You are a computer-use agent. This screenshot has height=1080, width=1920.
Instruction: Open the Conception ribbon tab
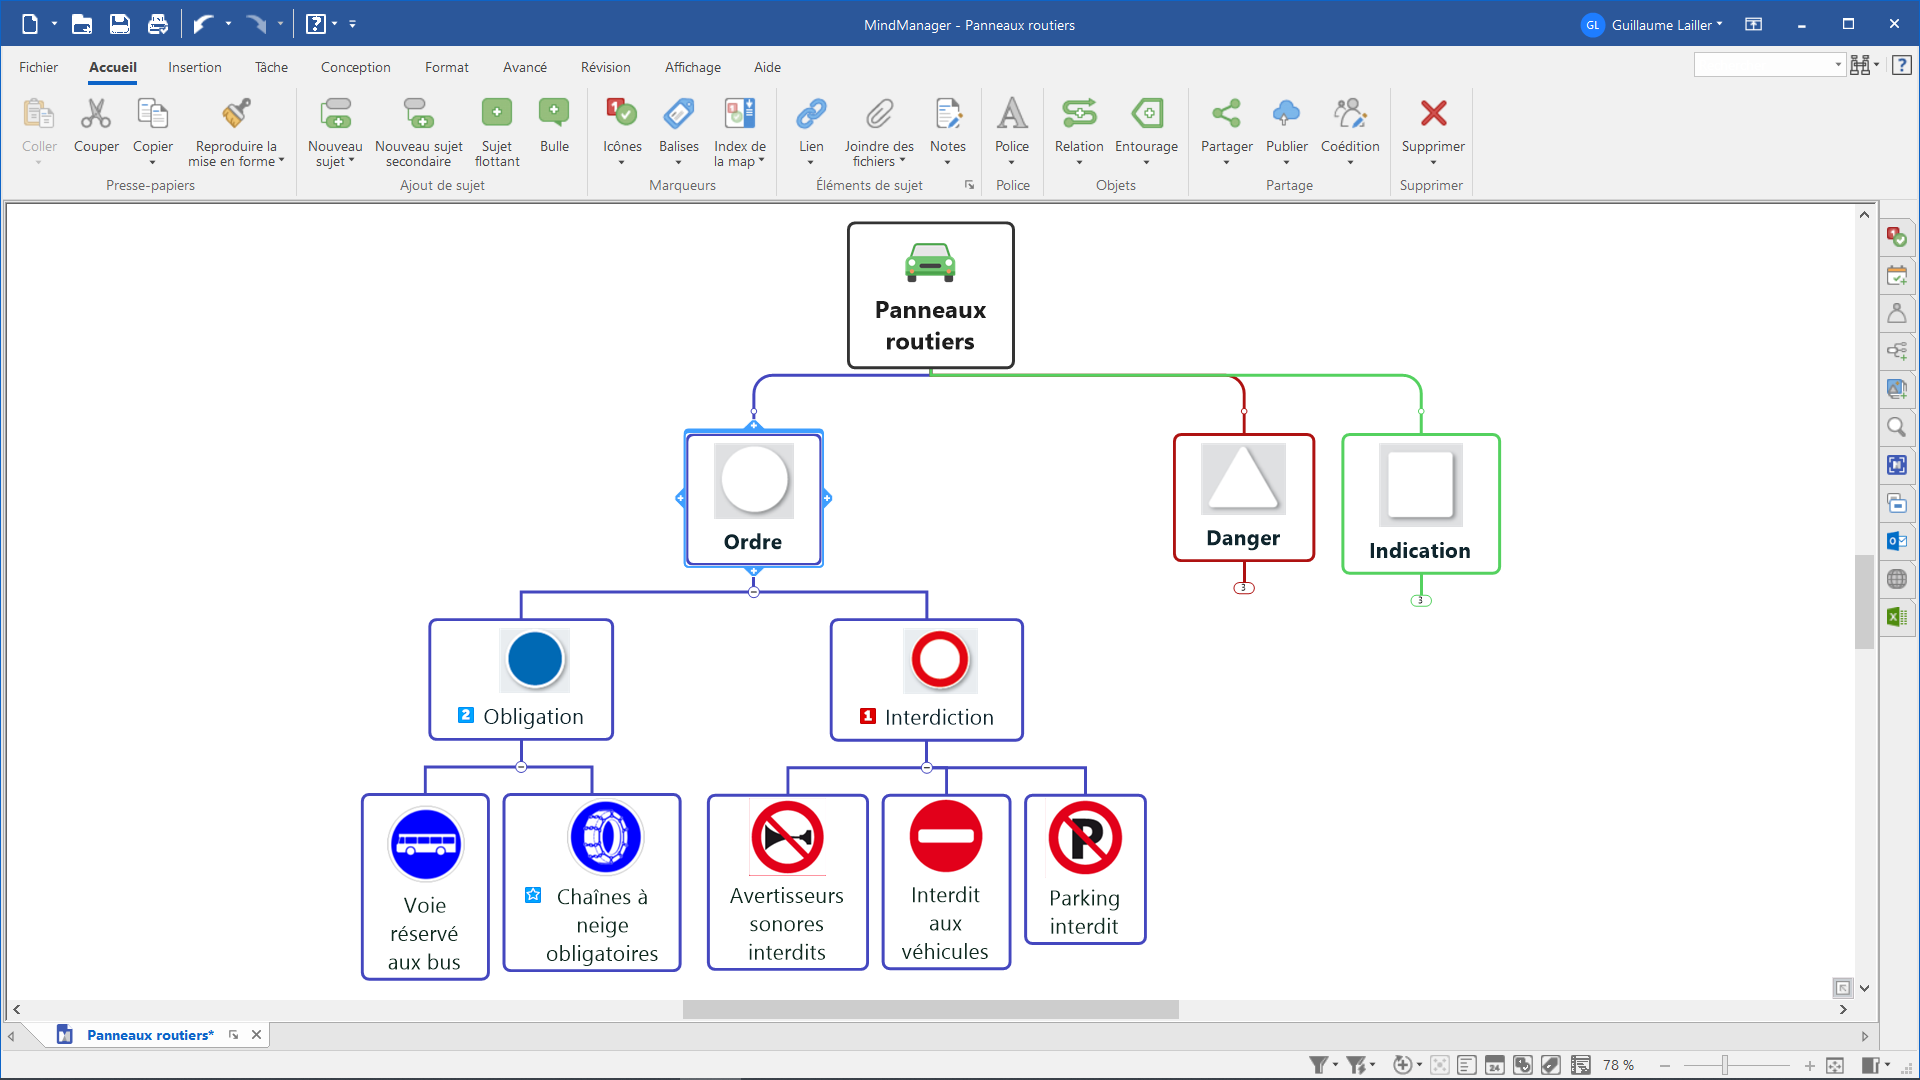(355, 67)
